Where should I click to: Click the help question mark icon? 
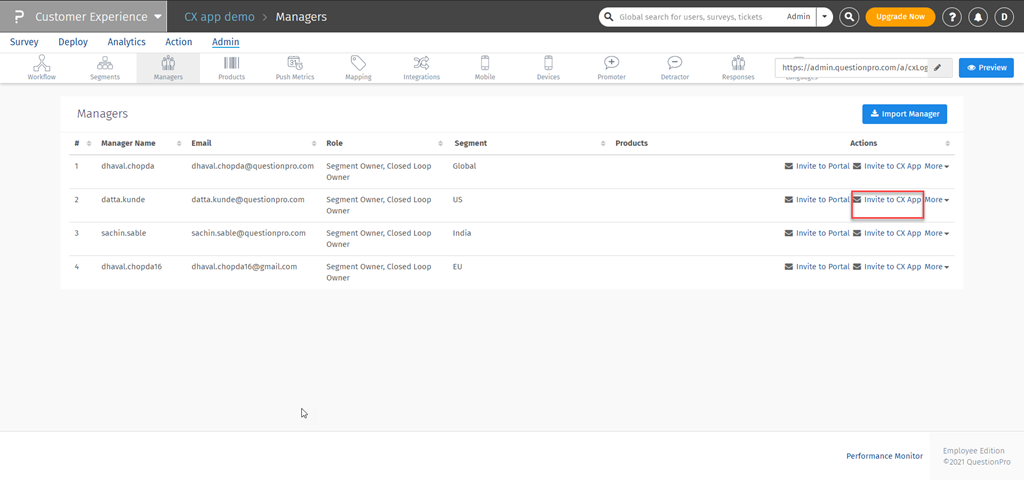tap(952, 17)
